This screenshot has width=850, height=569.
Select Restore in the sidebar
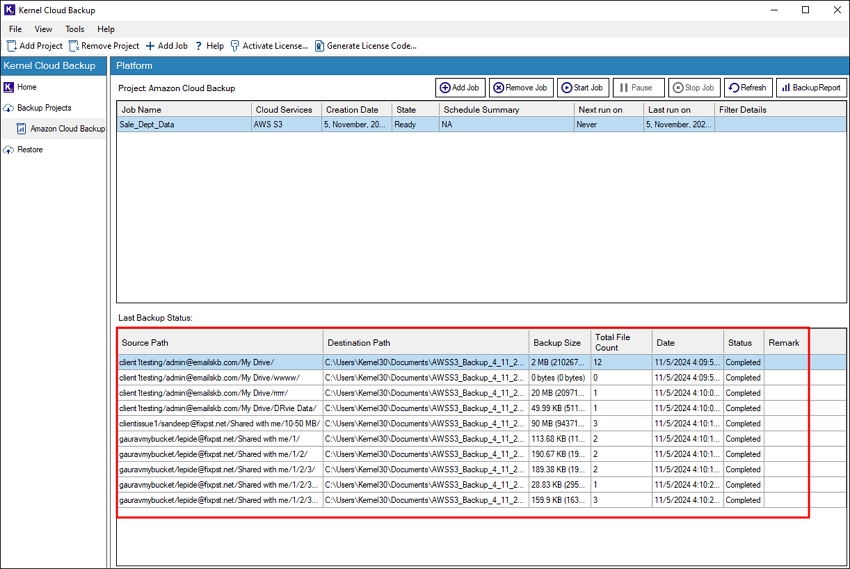click(30, 150)
